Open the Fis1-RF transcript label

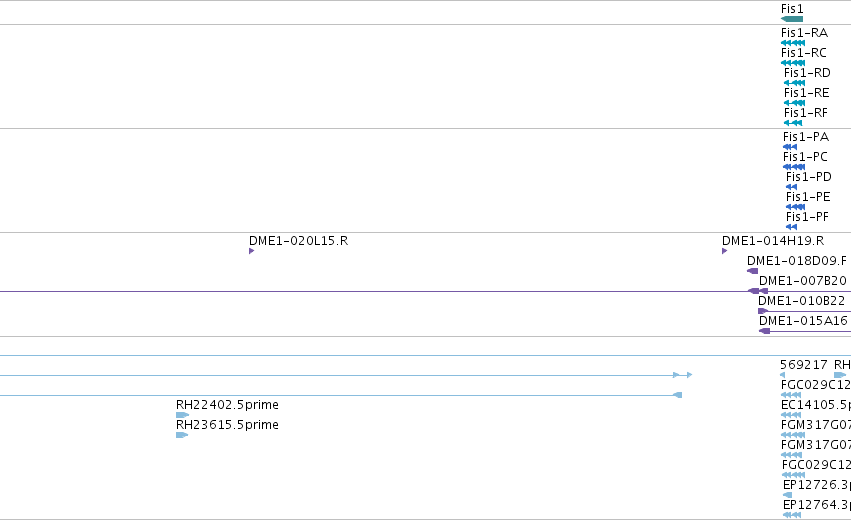pyautogui.click(x=806, y=113)
